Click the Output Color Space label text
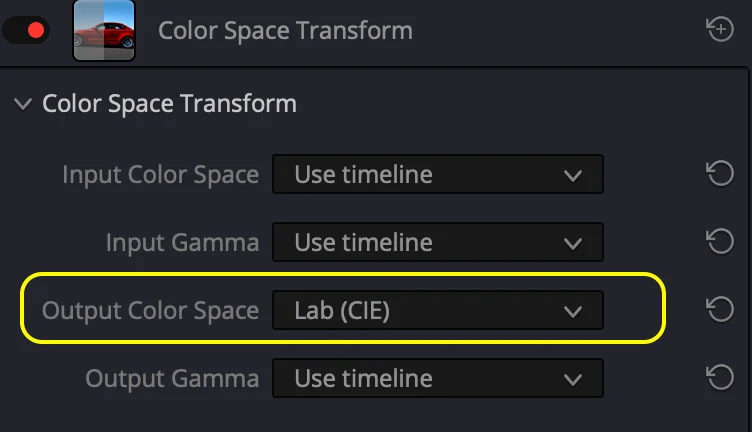This screenshot has width=752, height=432. [151, 311]
